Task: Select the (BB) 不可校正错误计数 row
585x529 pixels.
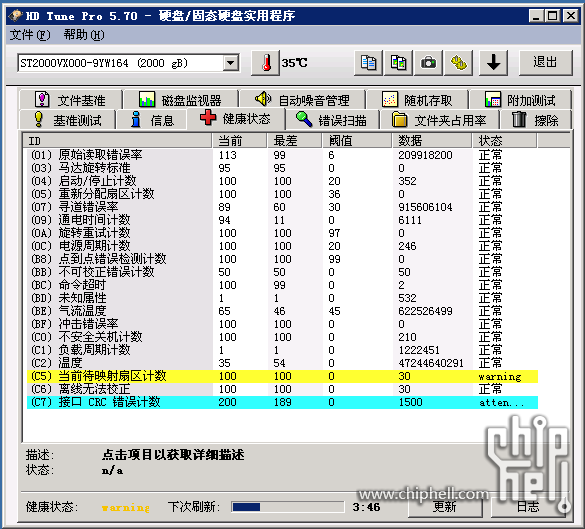Action: tap(282, 272)
